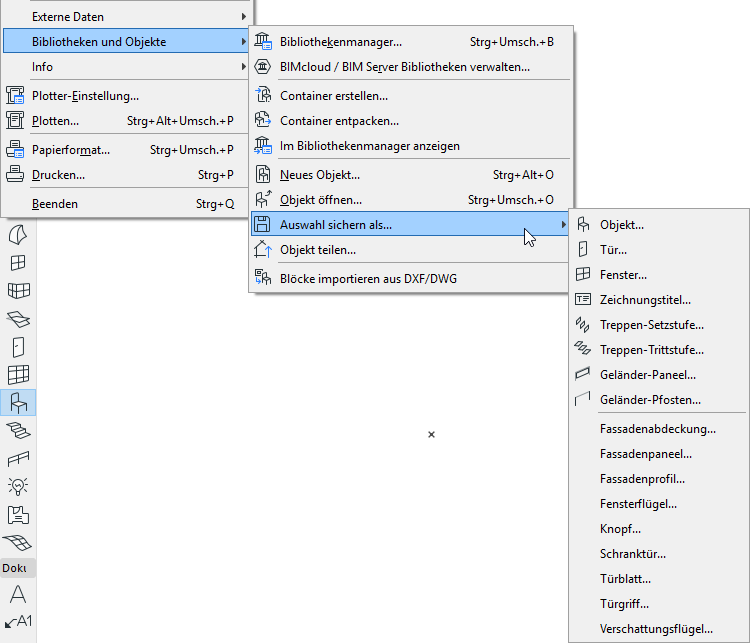Save selection as Türblatt...
This screenshot has width=750, height=643.
coord(658,578)
